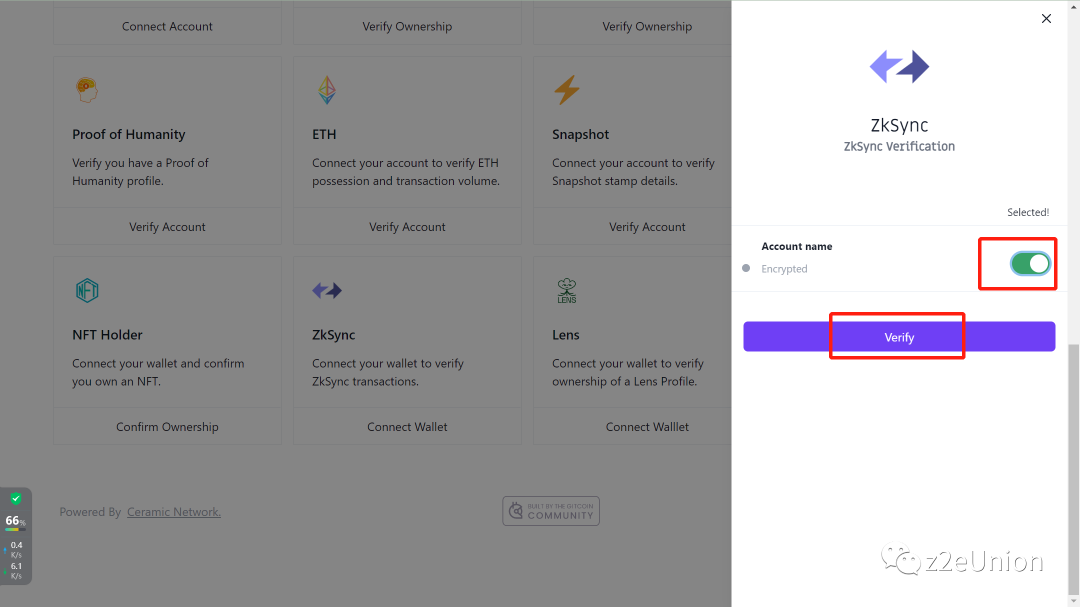Click the ZkSync card arrows icon
1080x607 pixels.
[327, 291]
